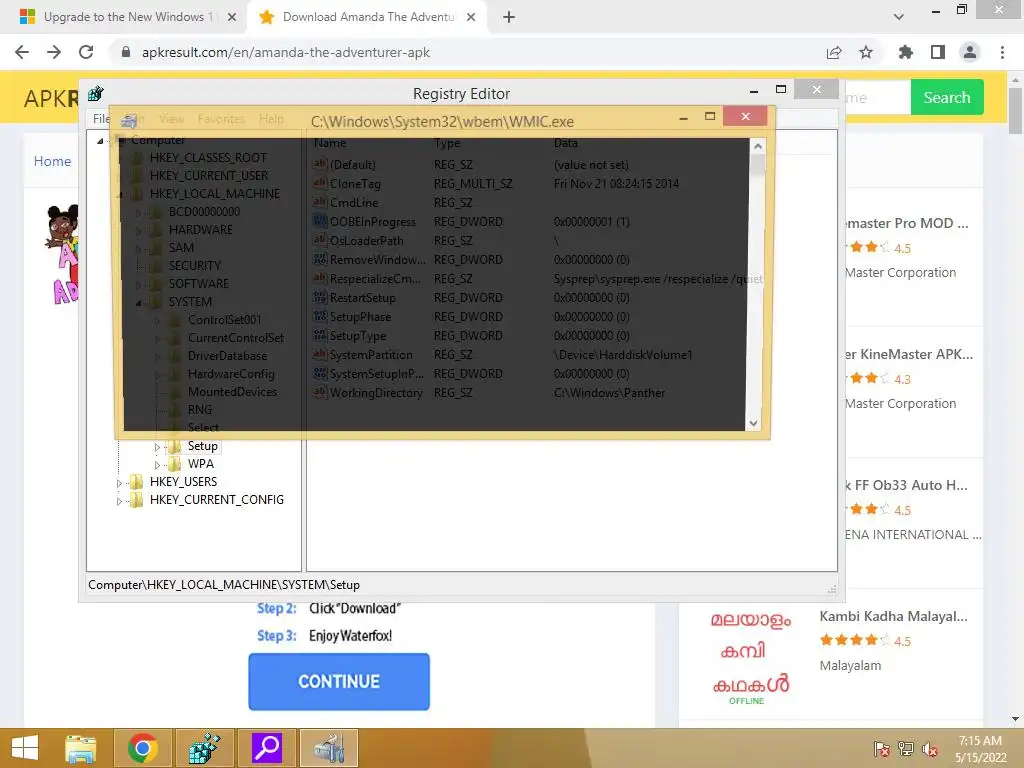Image resolution: width=1024 pixels, height=768 pixels.
Task: Minimize the WMIC.exe window
Action: (683, 118)
